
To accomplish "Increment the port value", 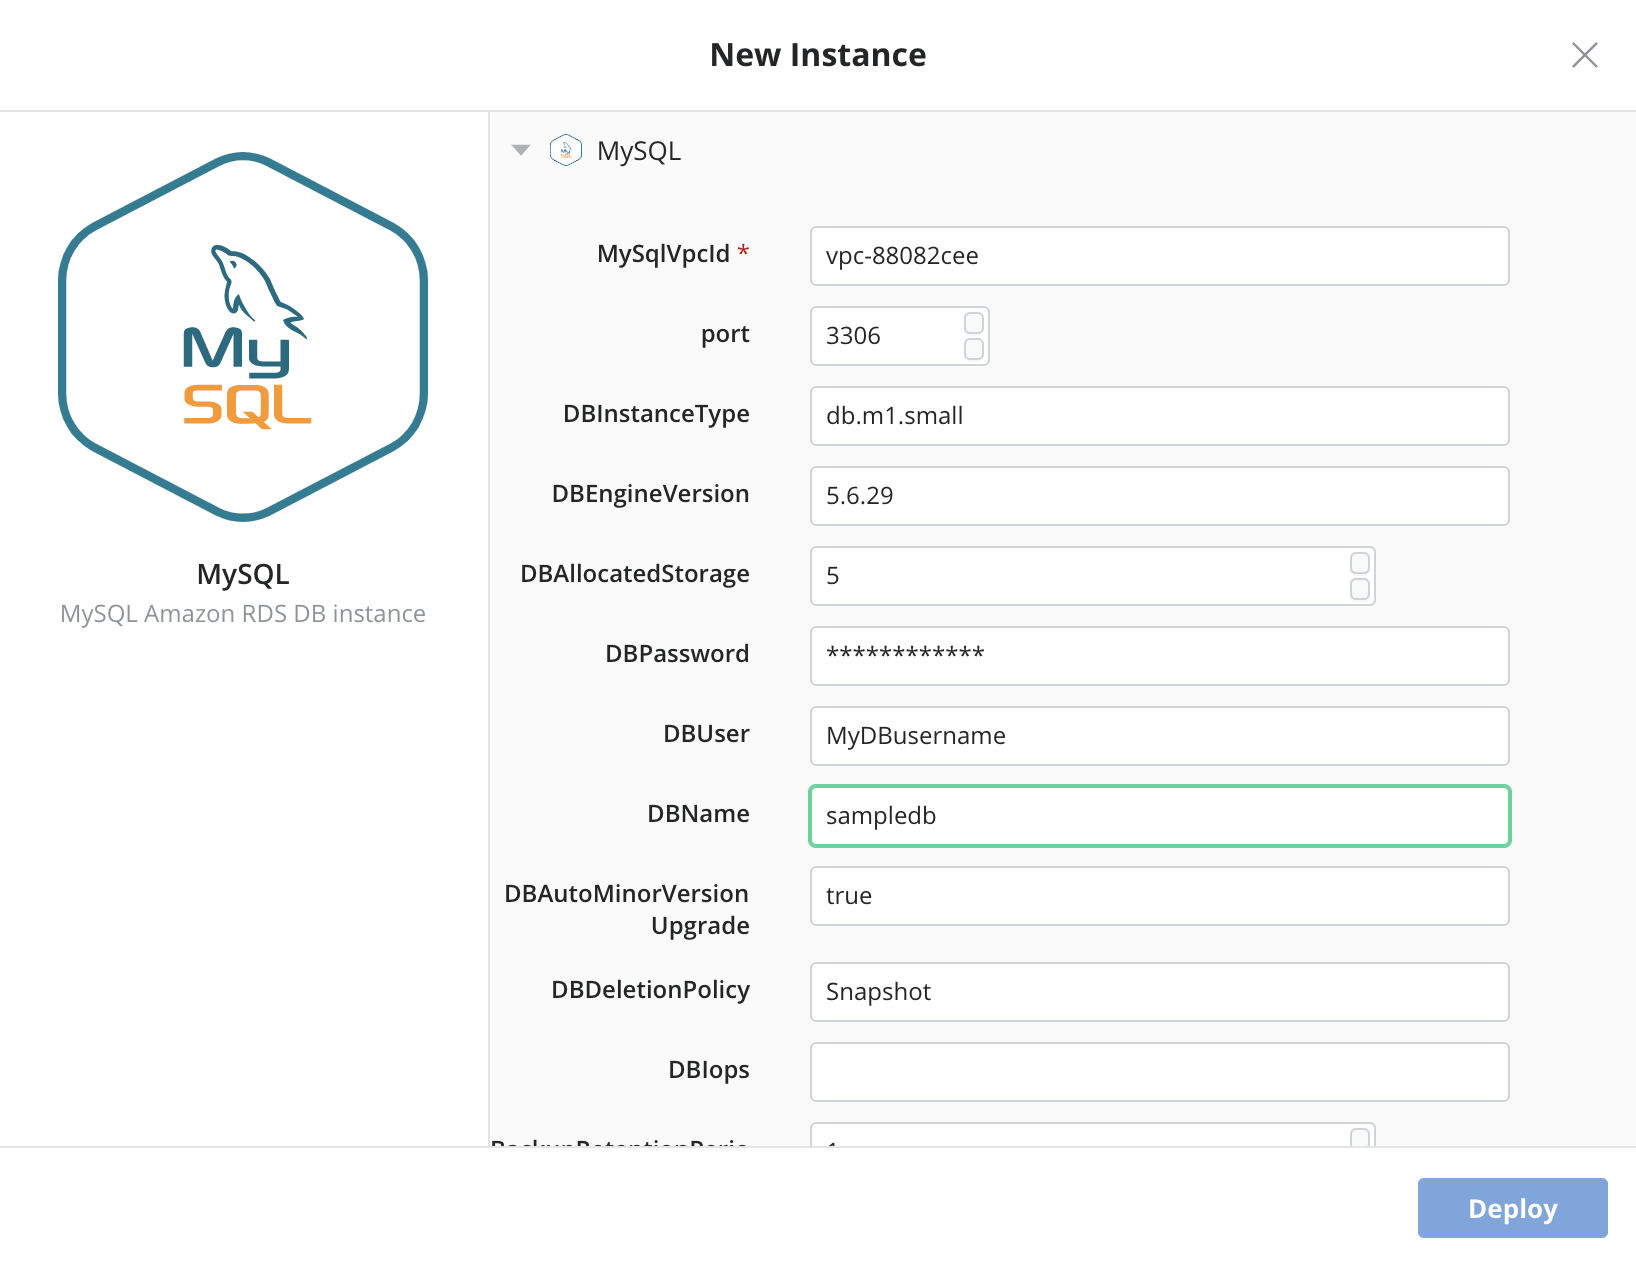I will [974, 323].
